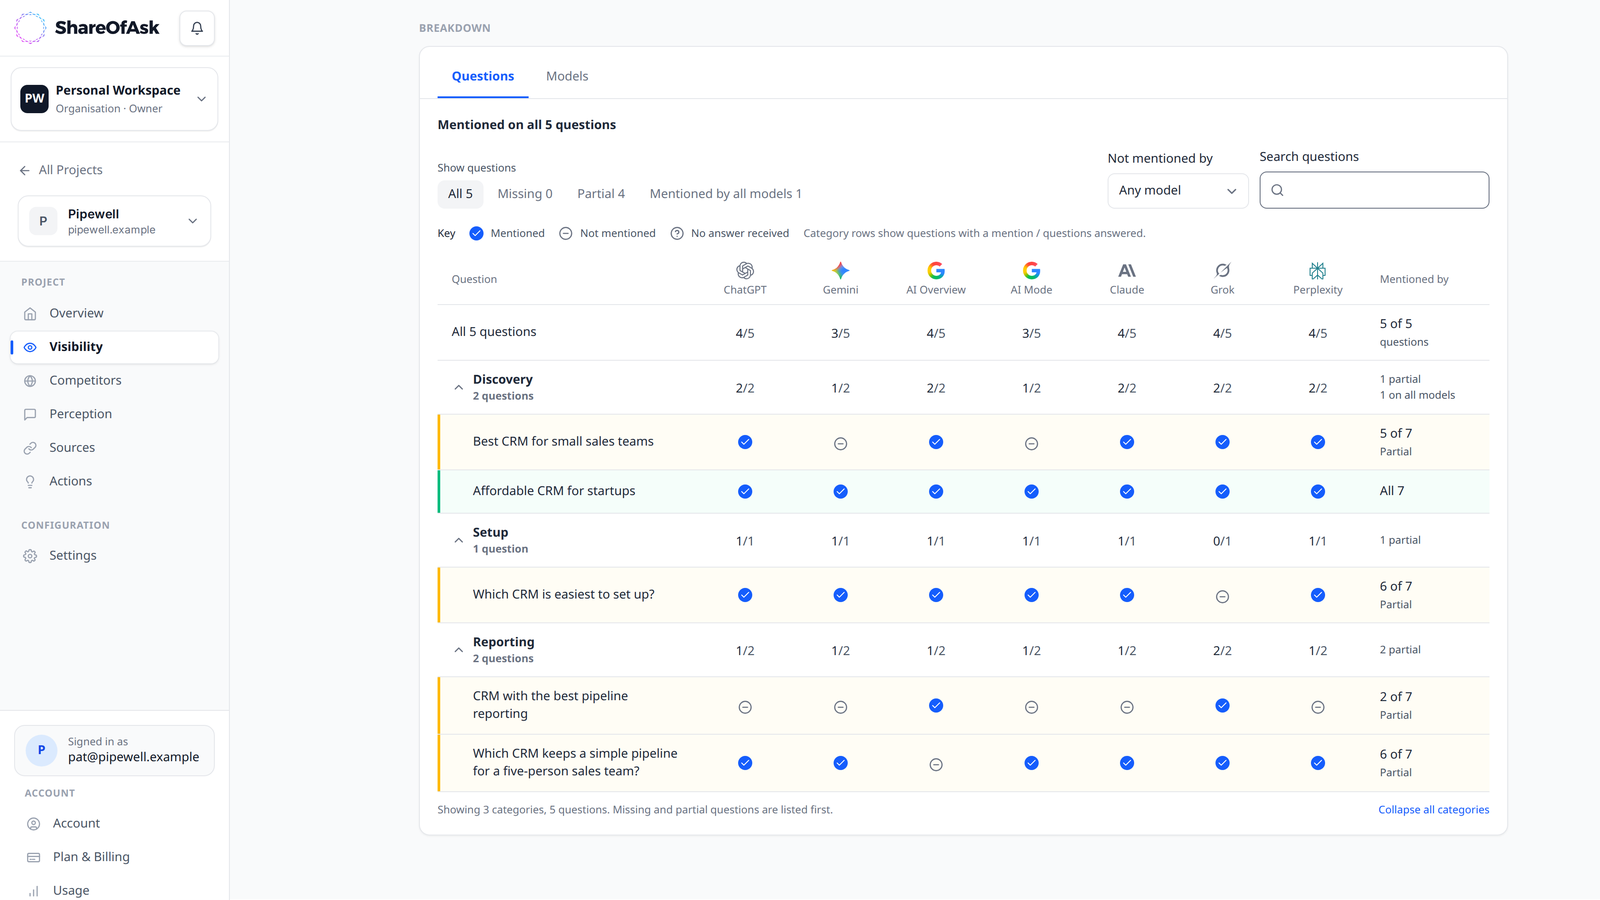Click the Gemini not-mentioned icon for Best CRM for small sales teams
This screenshot has width=1600, height=900.
point(840,443)
